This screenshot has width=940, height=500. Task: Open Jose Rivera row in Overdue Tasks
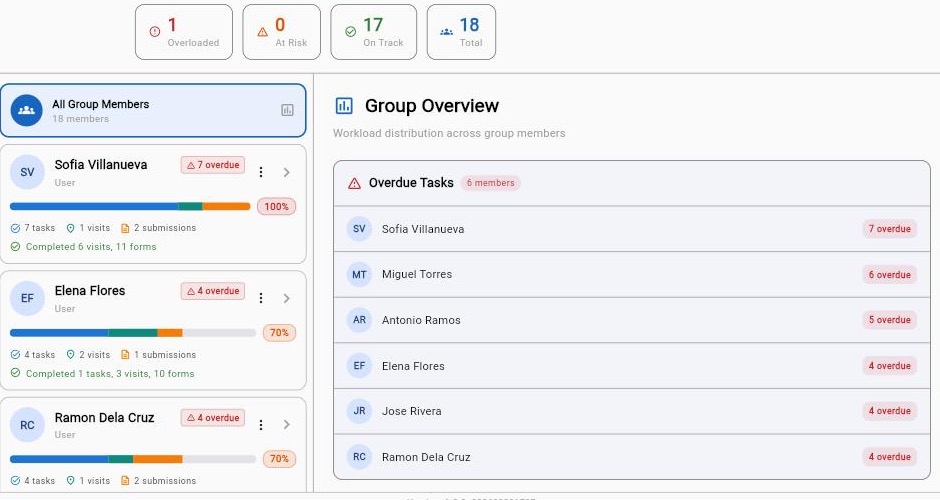click(x=632, y=411)
